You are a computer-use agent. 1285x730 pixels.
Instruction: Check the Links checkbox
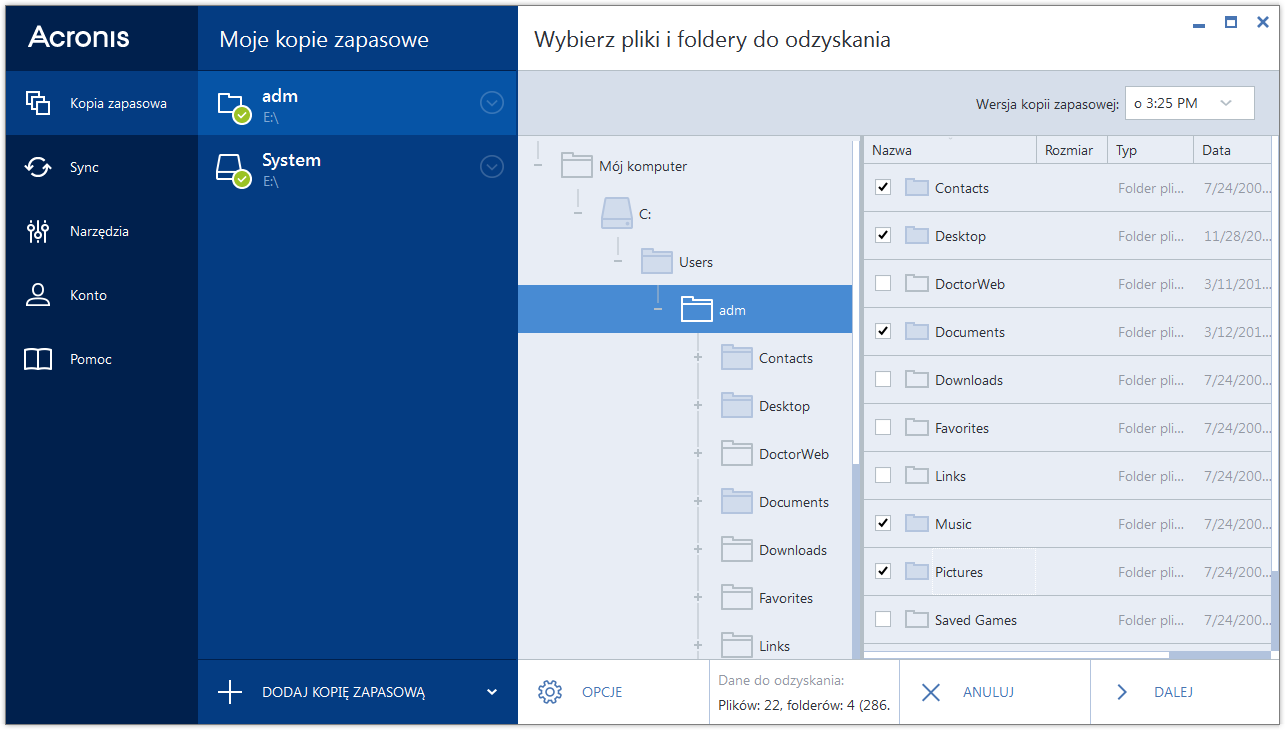click(x=883, y=475)
